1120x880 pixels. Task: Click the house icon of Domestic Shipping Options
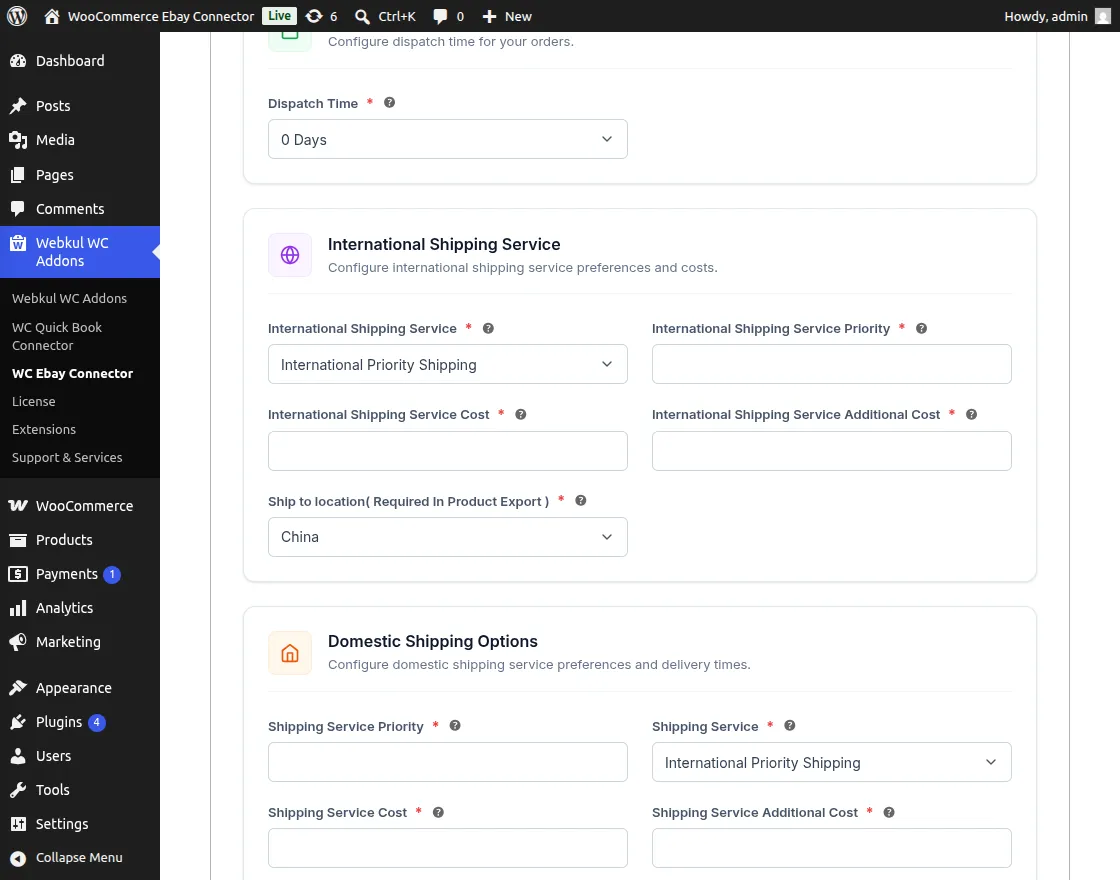coord(290,653)
